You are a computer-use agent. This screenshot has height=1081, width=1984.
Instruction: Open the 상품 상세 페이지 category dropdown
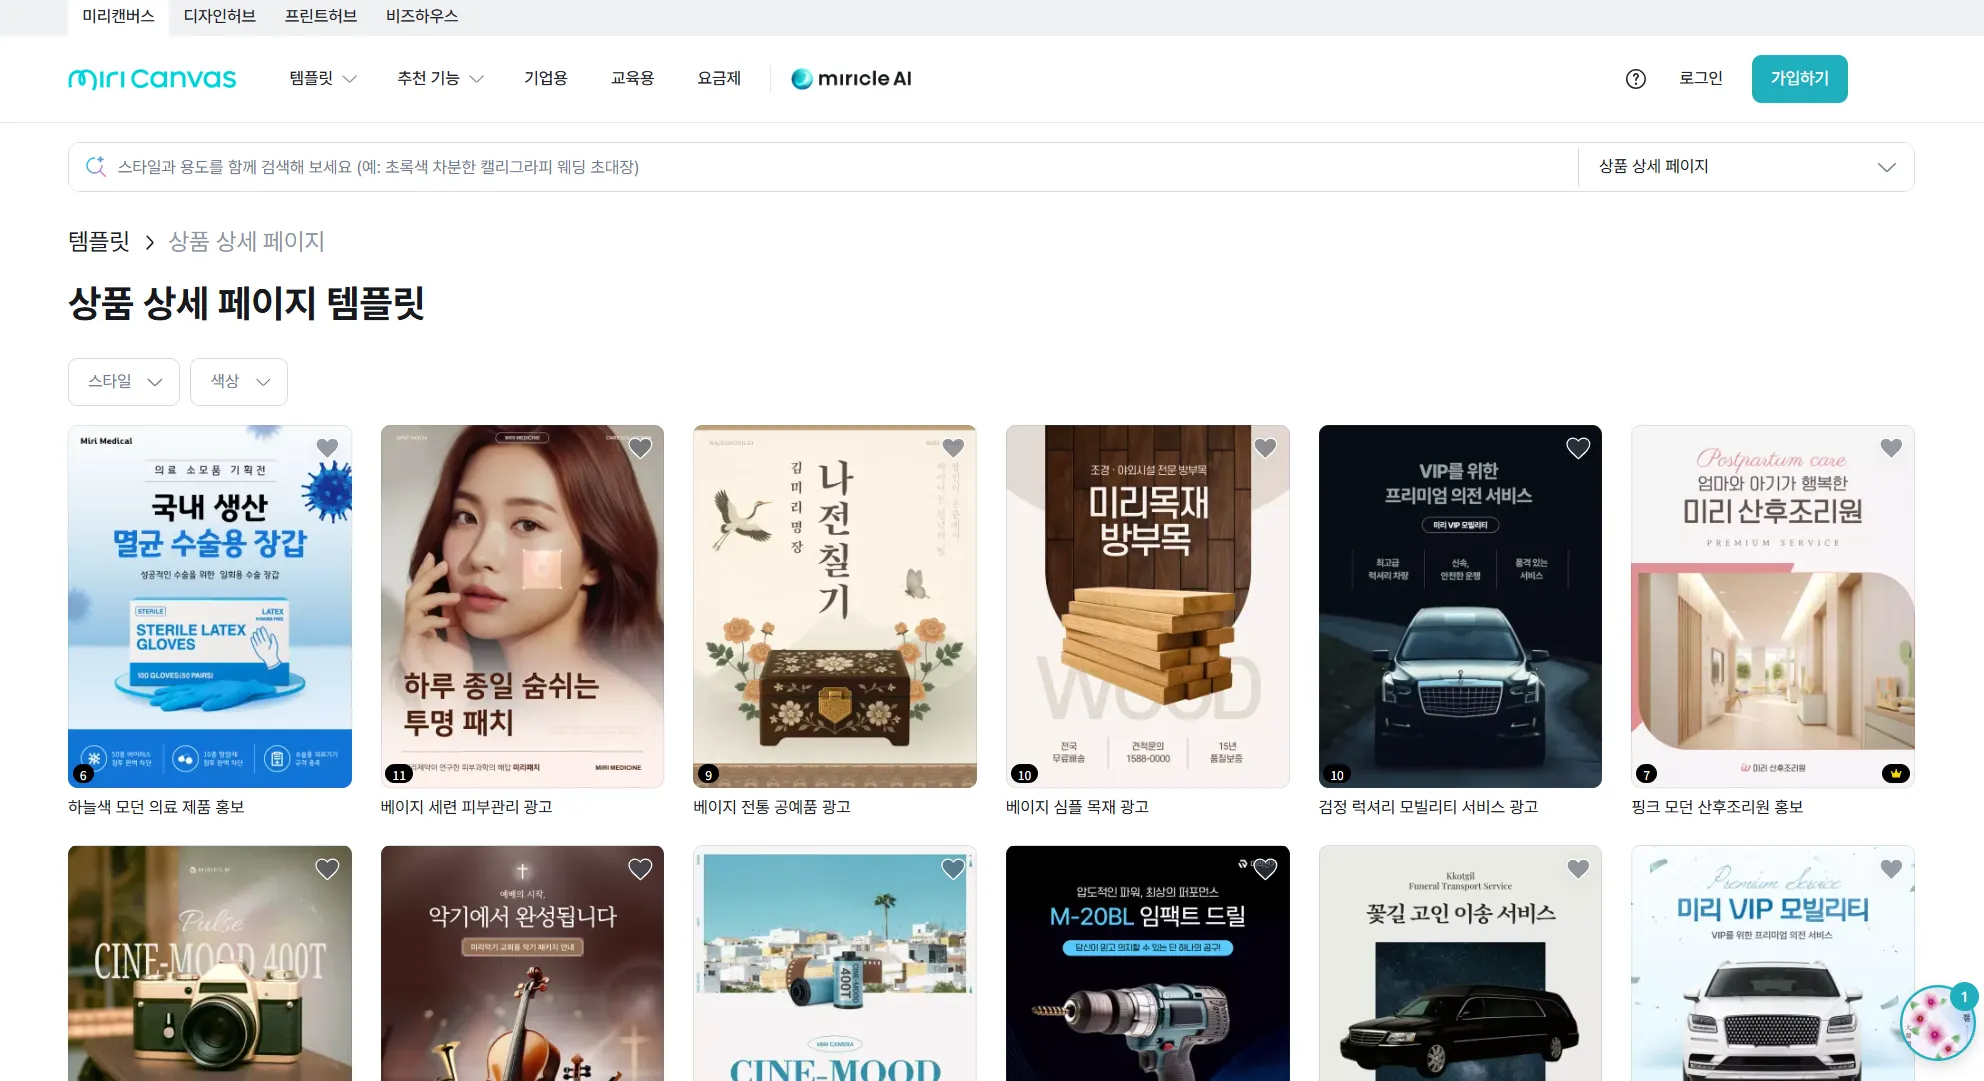click(1746, 167)
